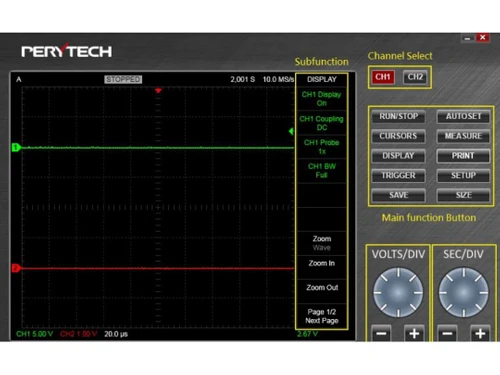This screenshot has width=500, height=375.
Task: Toggle CH1 Display On setting
Action: [x=321, y=99]
